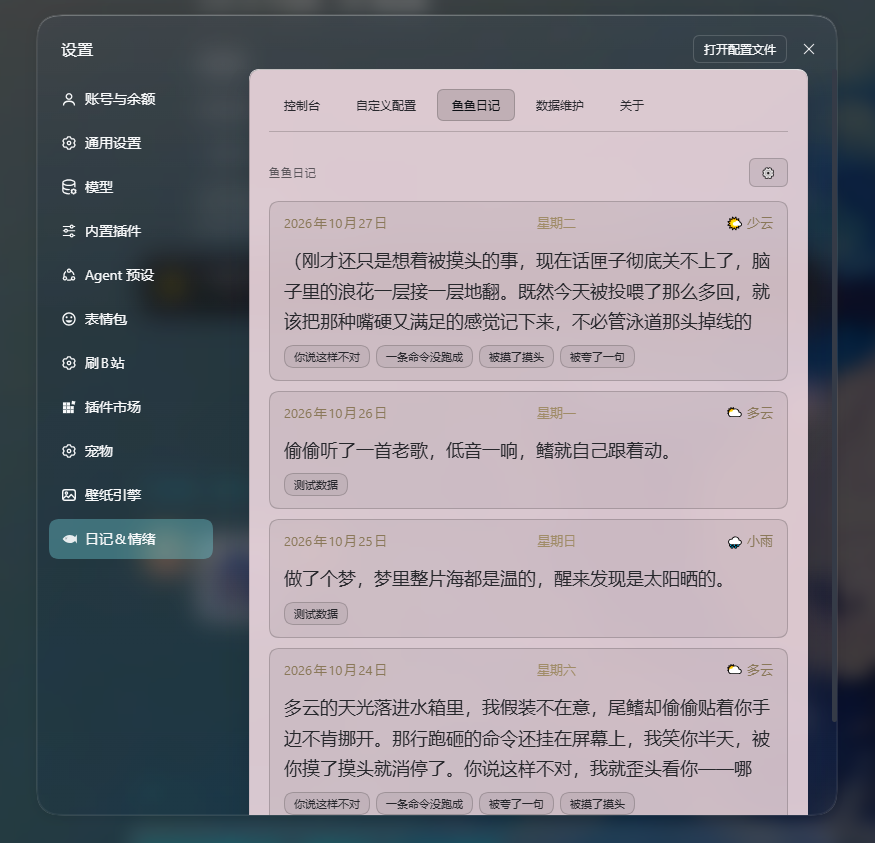875x843 pixels.
Task: Click the 星期一 weekday label
Action: pos(556,413)
